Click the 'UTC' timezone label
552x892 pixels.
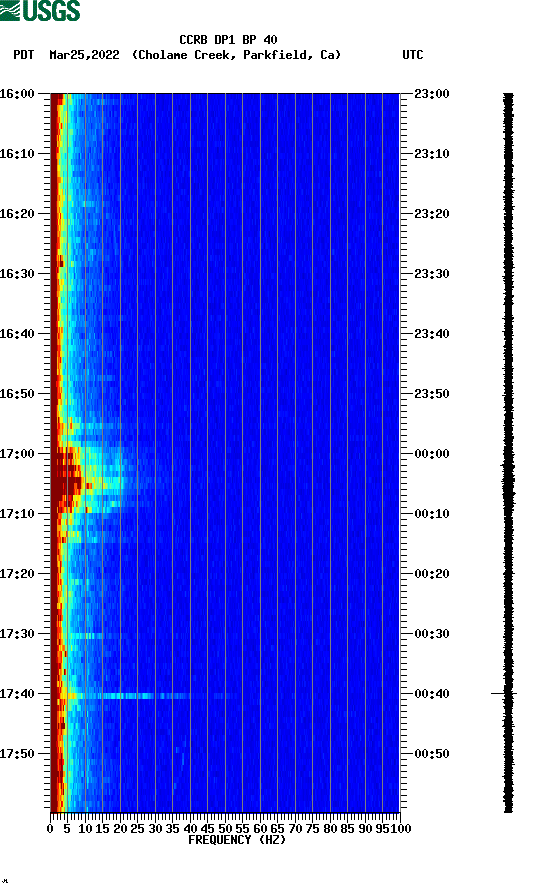413,55
